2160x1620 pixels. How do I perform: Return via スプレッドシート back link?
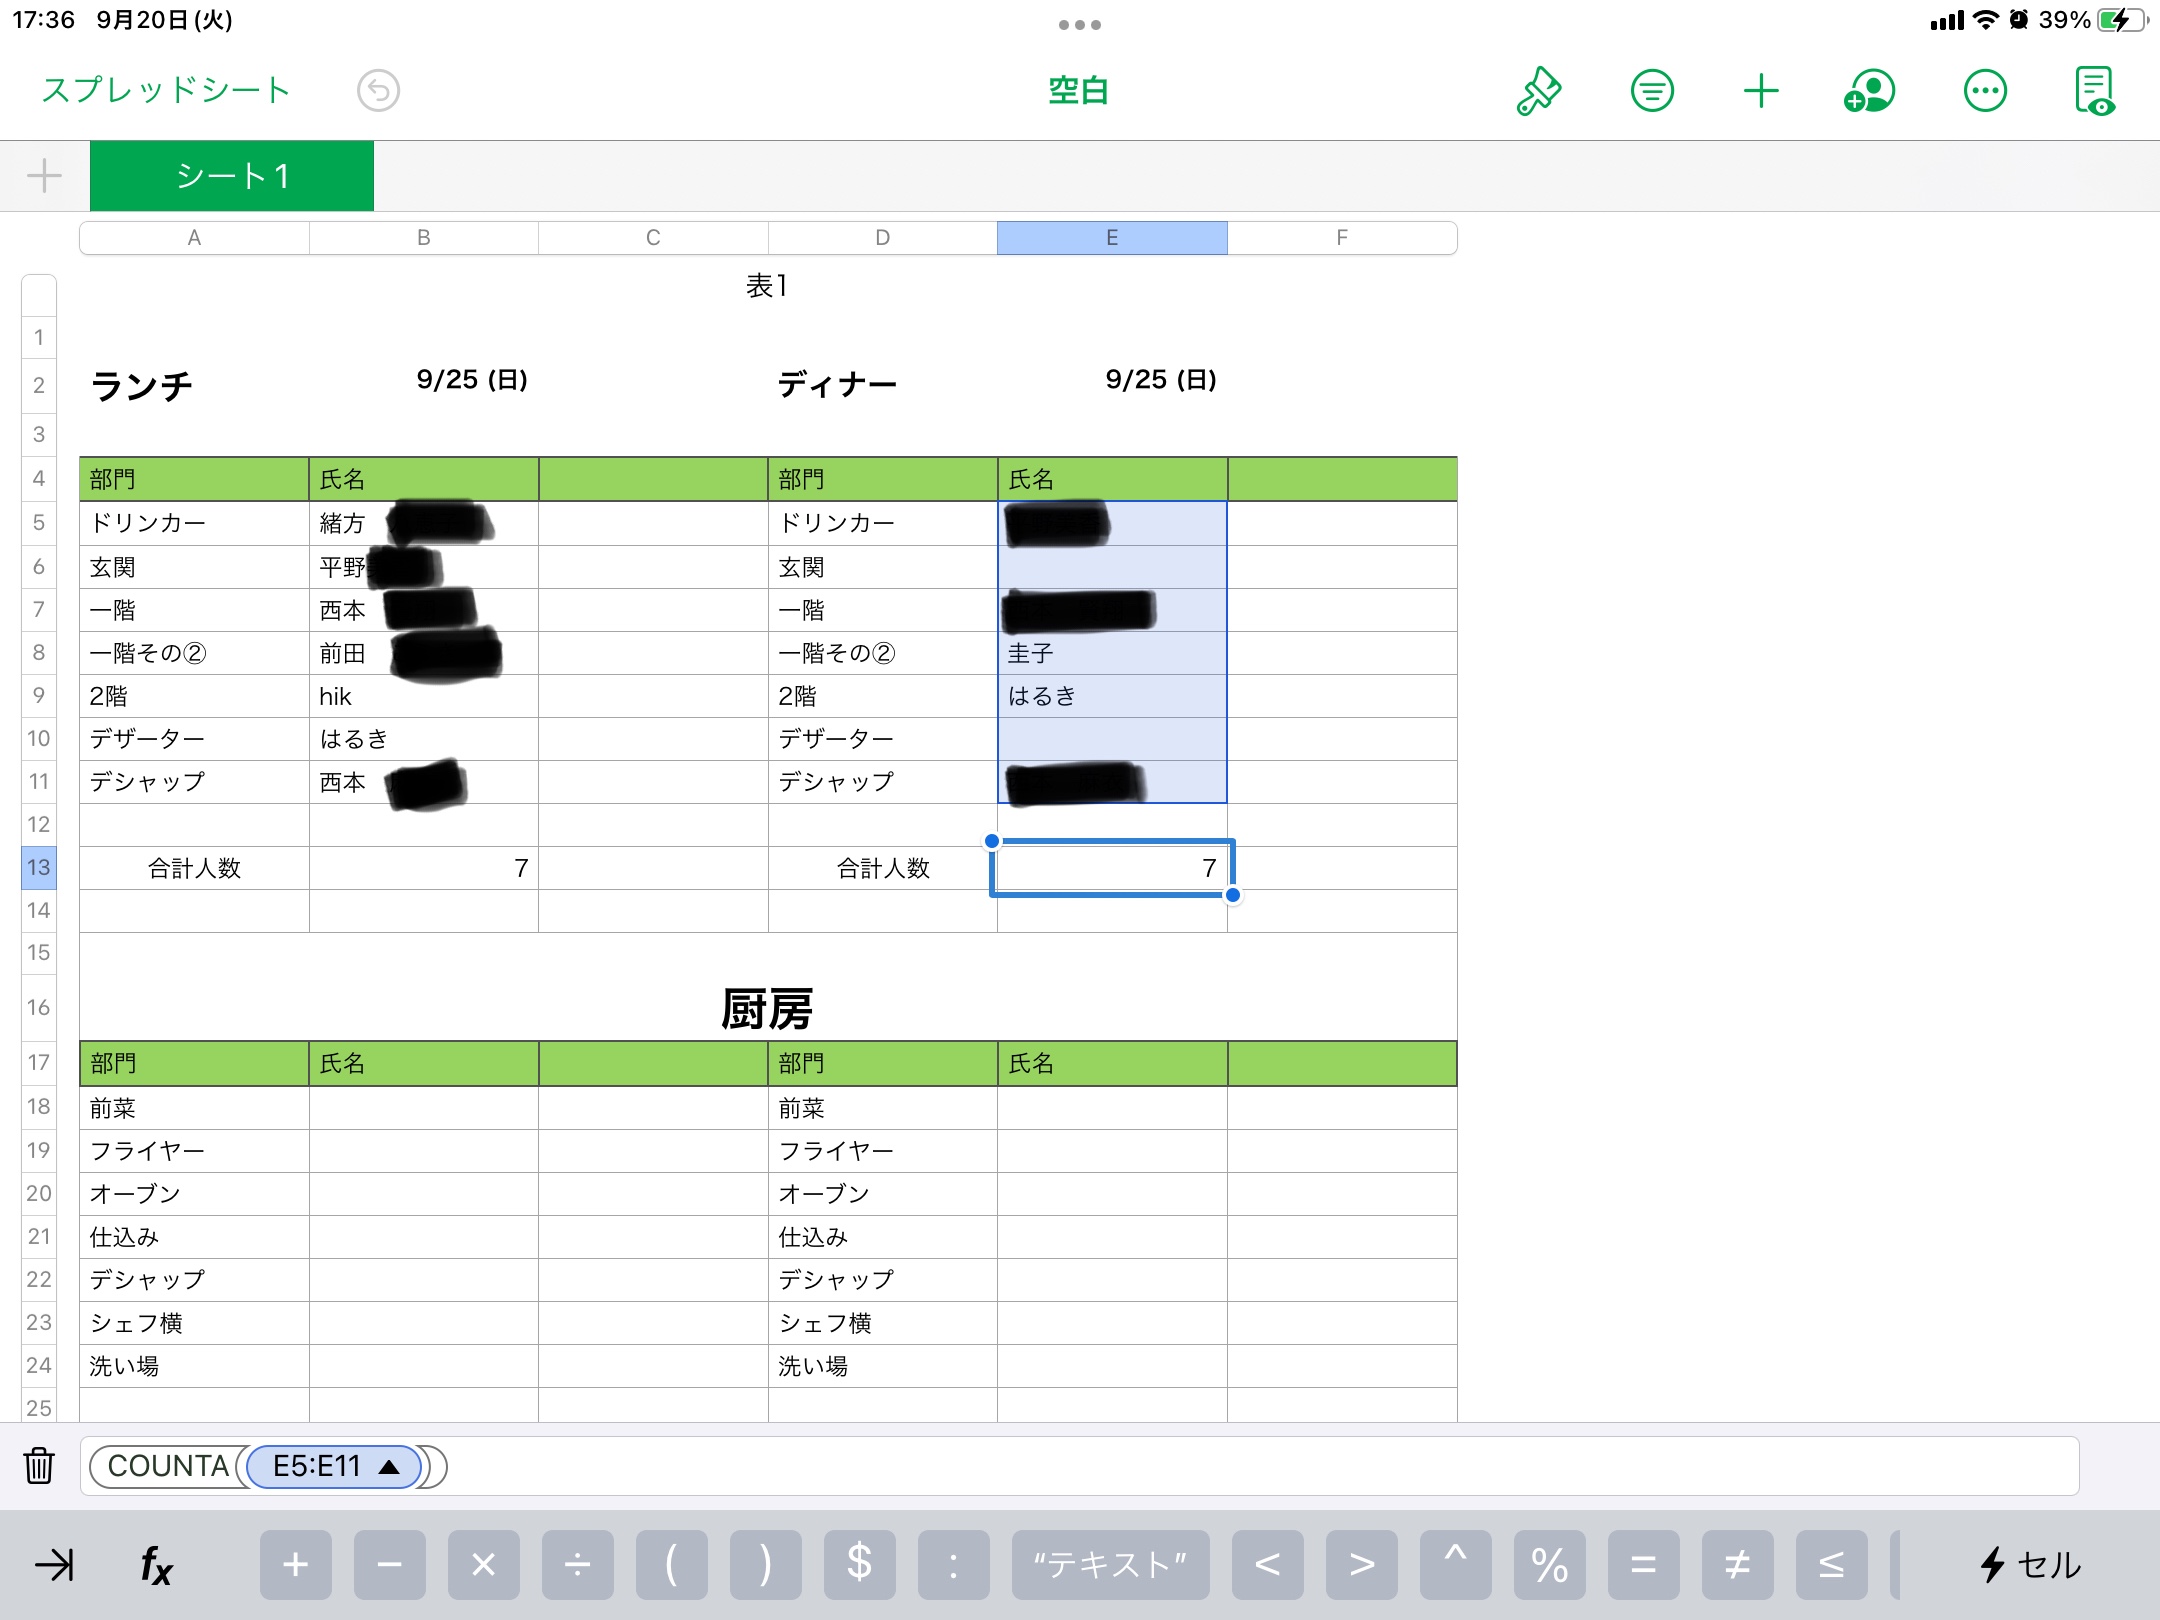164,90
